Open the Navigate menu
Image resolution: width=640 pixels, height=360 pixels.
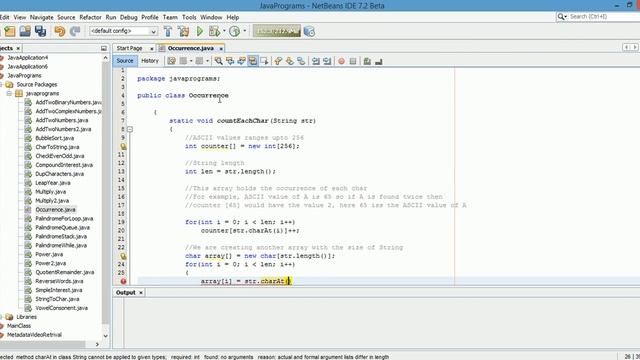click(x=42, y=17)
